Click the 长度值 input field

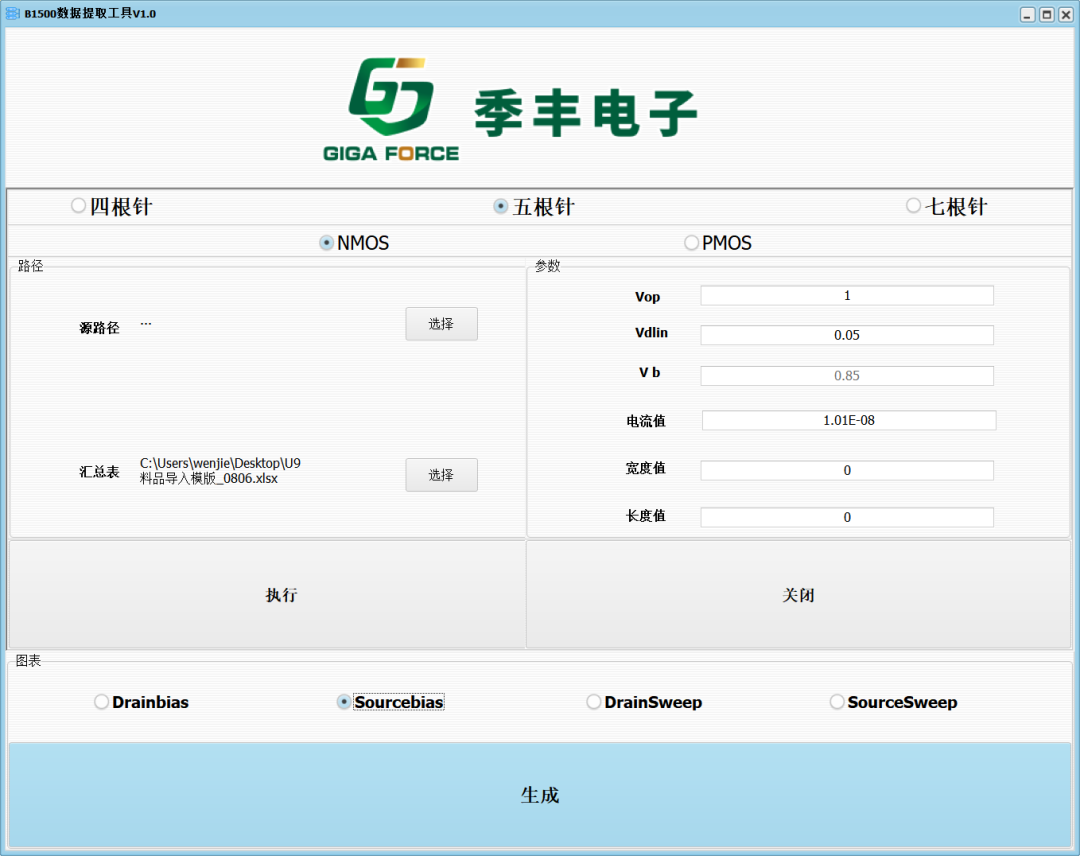tap(847, 517)
